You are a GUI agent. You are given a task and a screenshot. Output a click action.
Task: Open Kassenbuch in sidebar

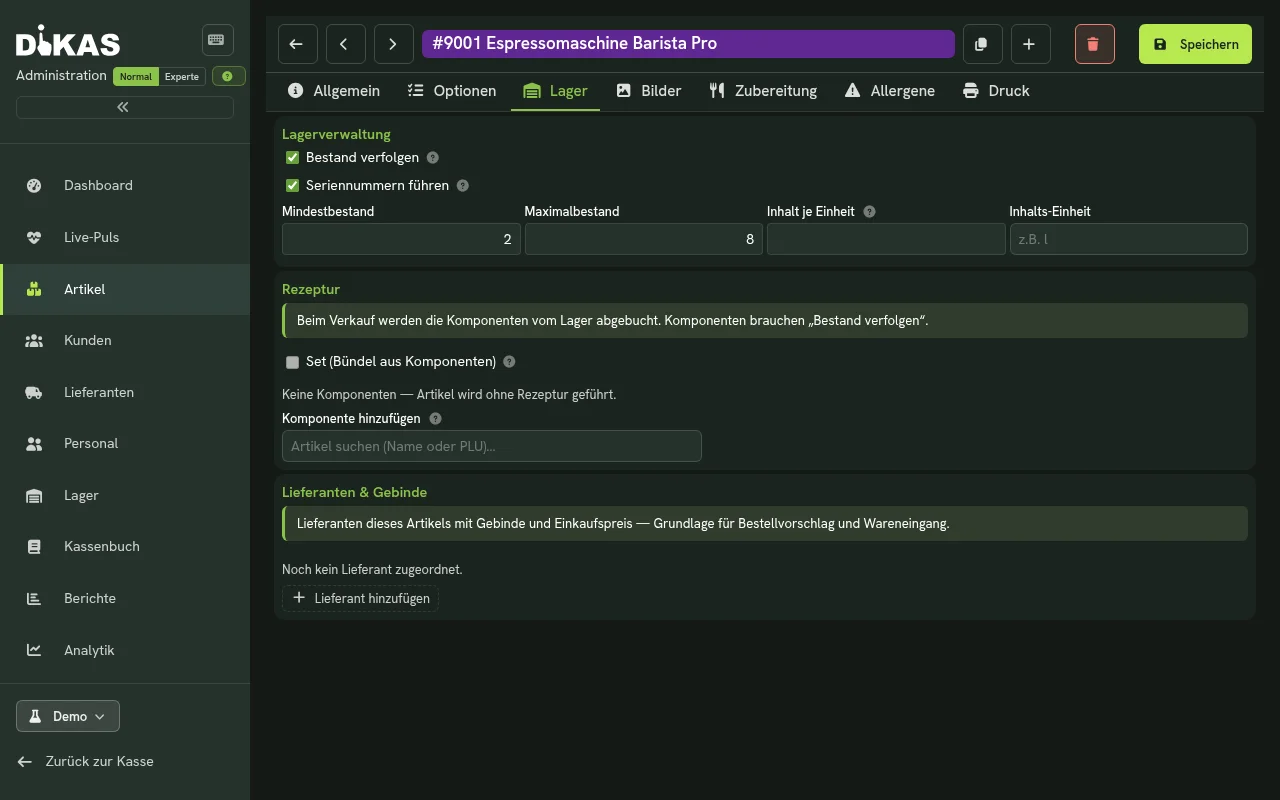pos(125,546)
